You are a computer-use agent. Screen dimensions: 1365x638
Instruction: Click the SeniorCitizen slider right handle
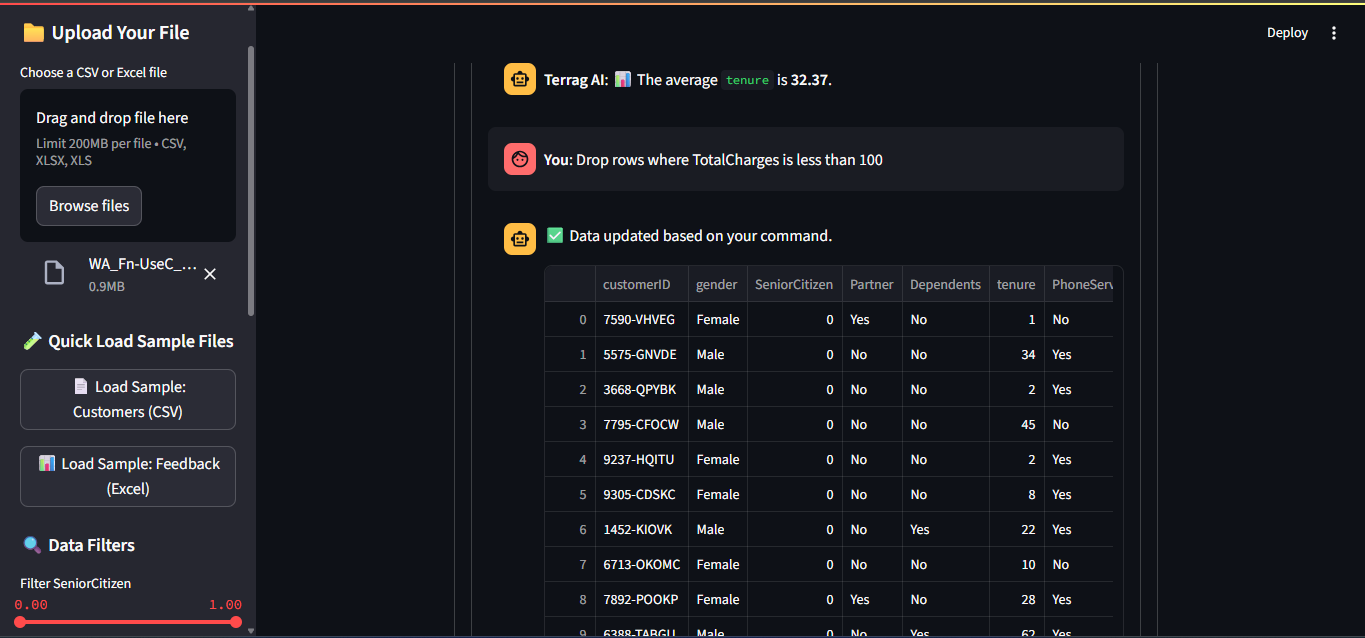click(236, 622)
